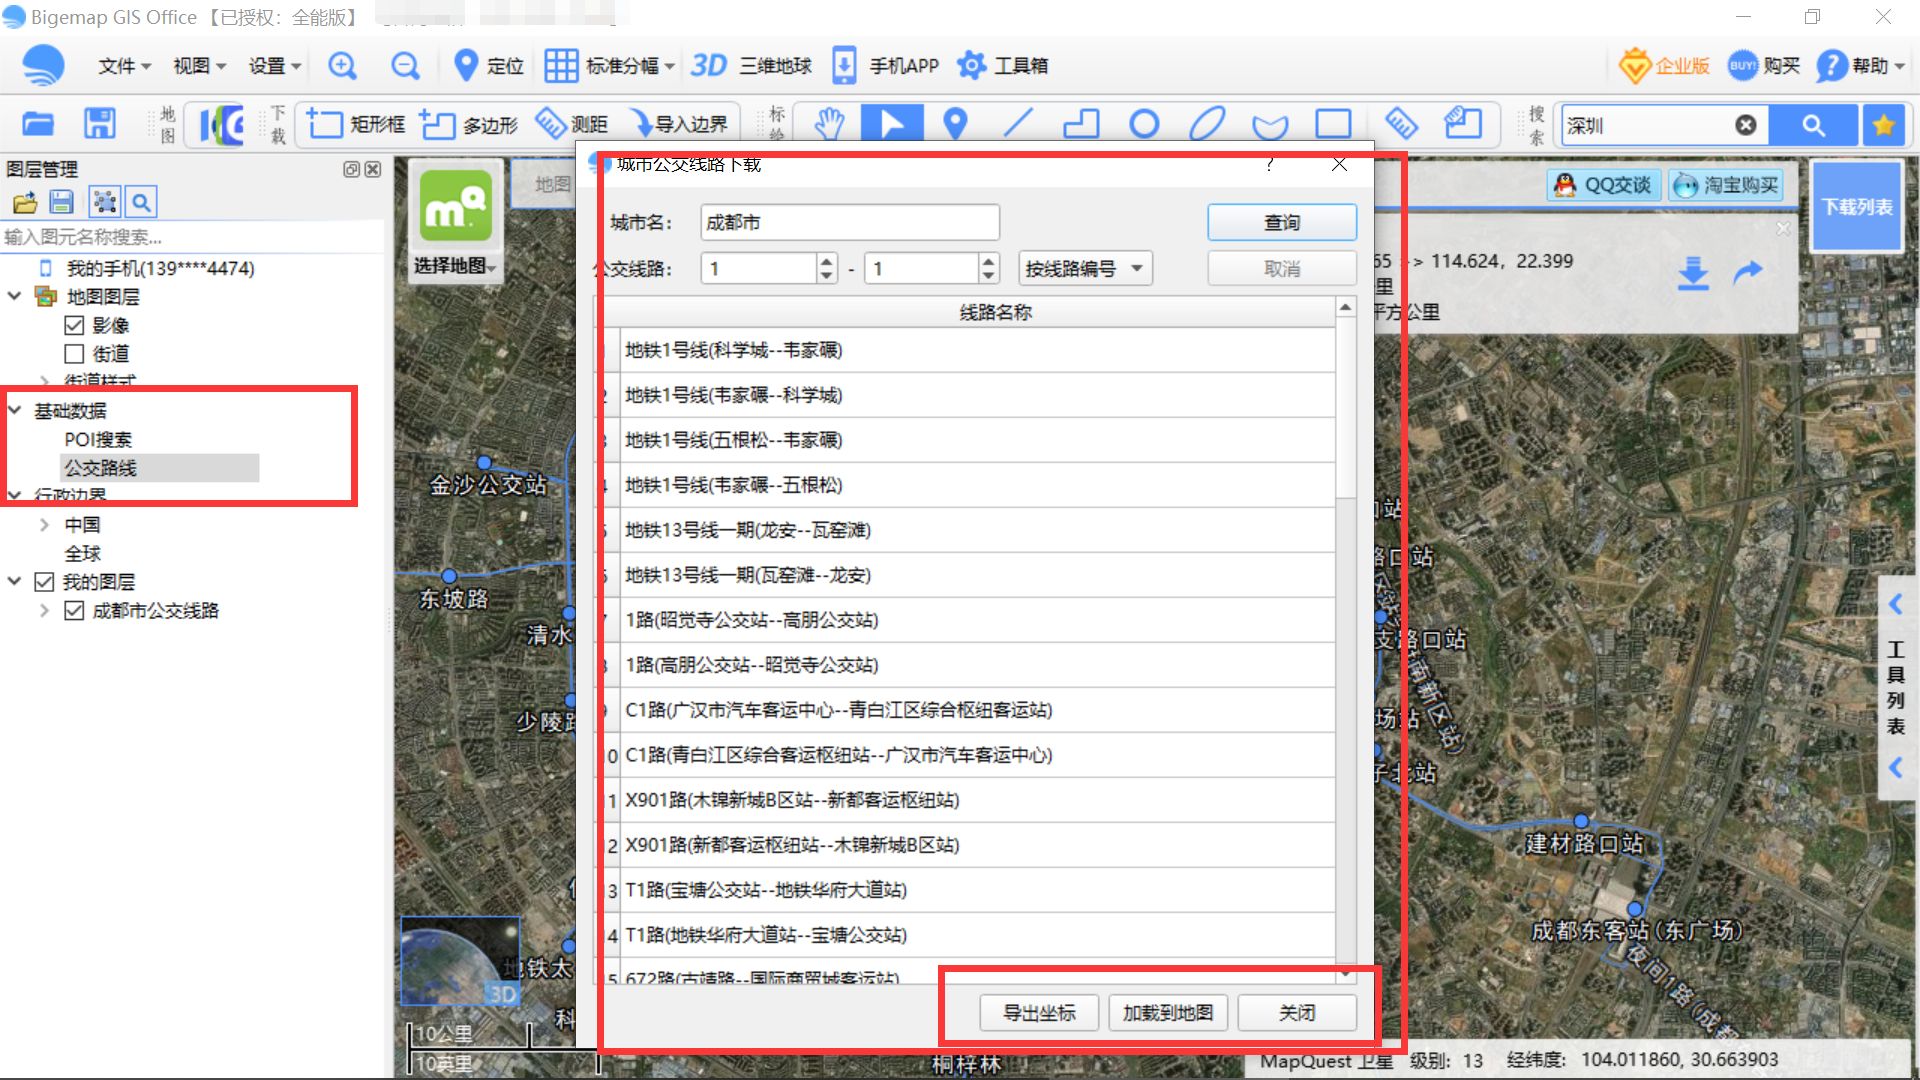Open the 三维地球 3D globe view
1920x1080 pixels.
(751, 66)
